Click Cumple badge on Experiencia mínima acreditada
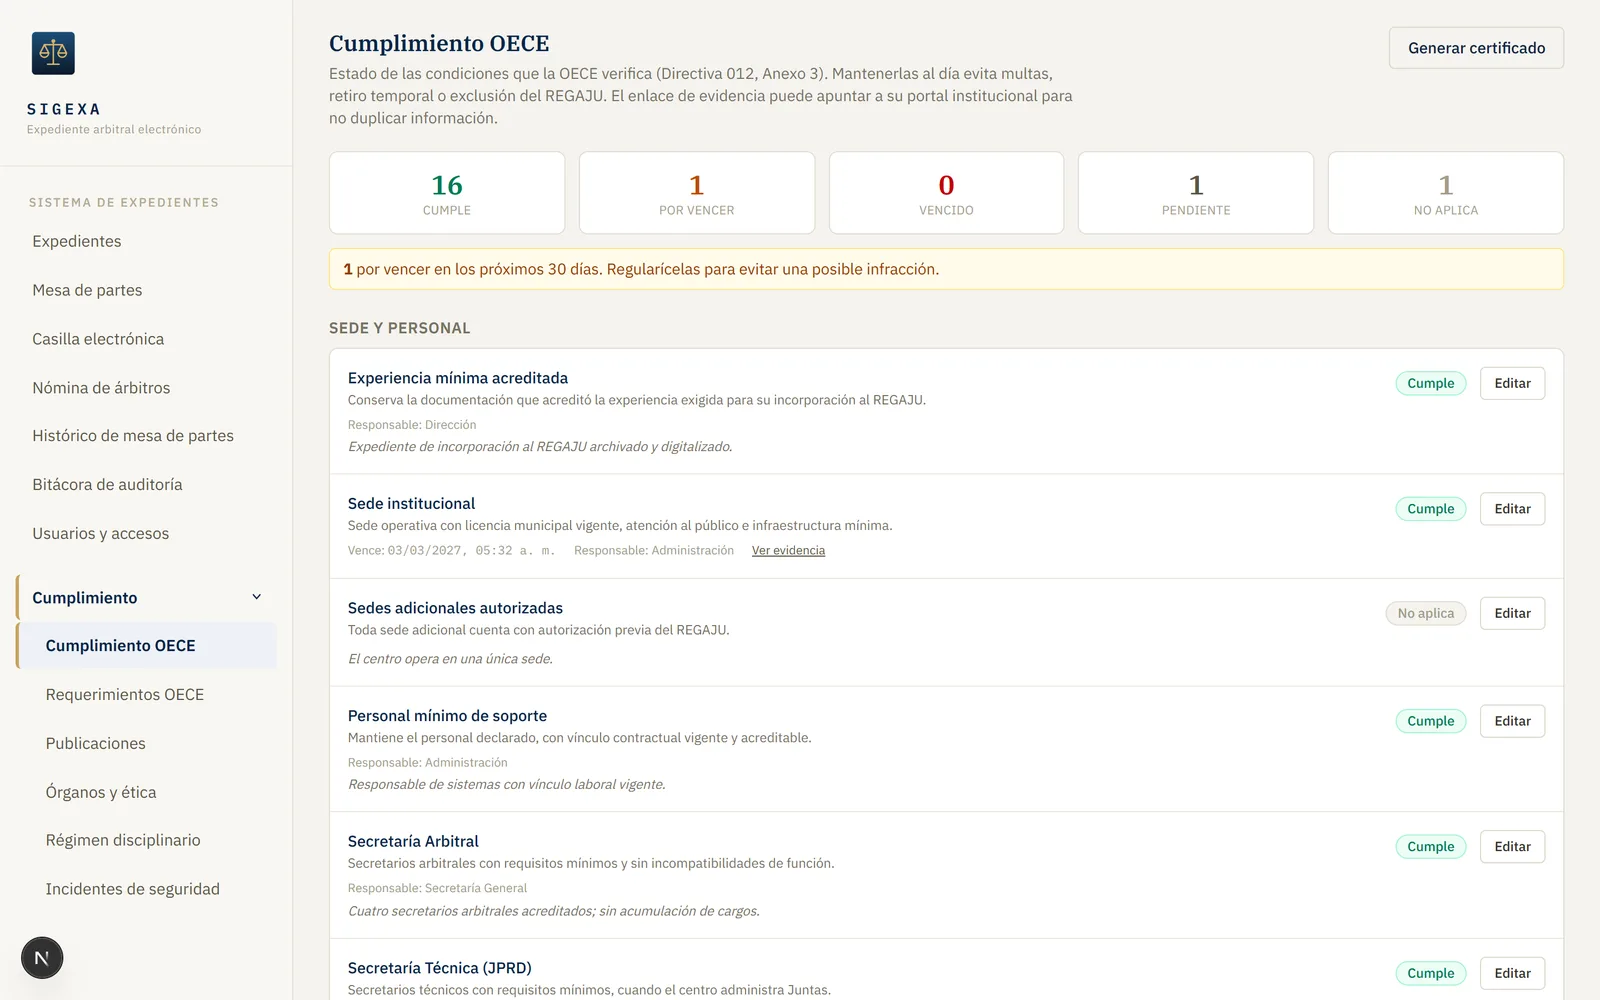Image resolution: width=1600 pixels, height=1000 pixels. click(x=1431, y=383)
